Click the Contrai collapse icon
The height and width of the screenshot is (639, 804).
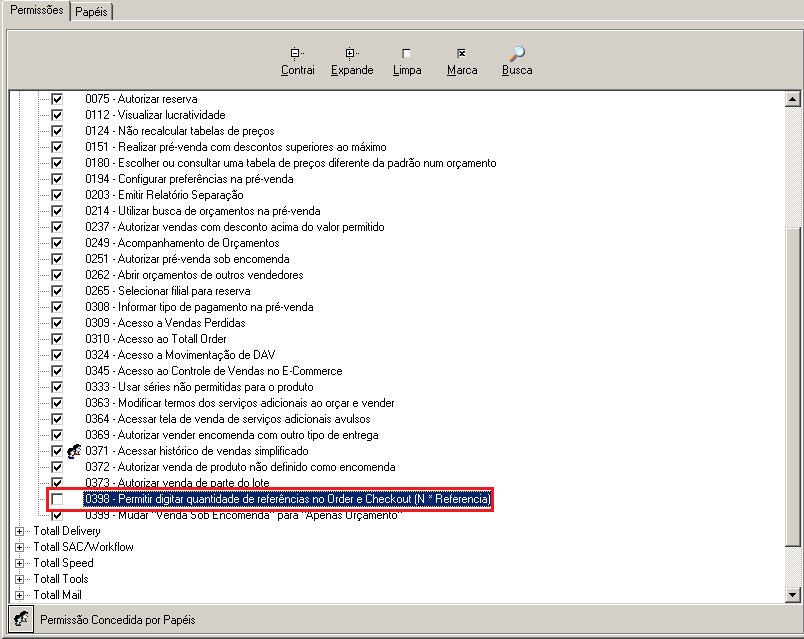click(x=297, y=54)
